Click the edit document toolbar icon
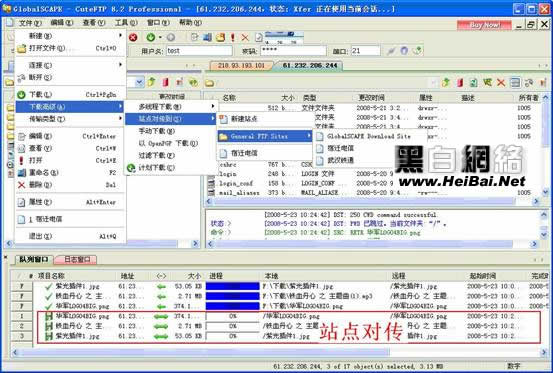The image size is (553, 373). click(194, 37)
